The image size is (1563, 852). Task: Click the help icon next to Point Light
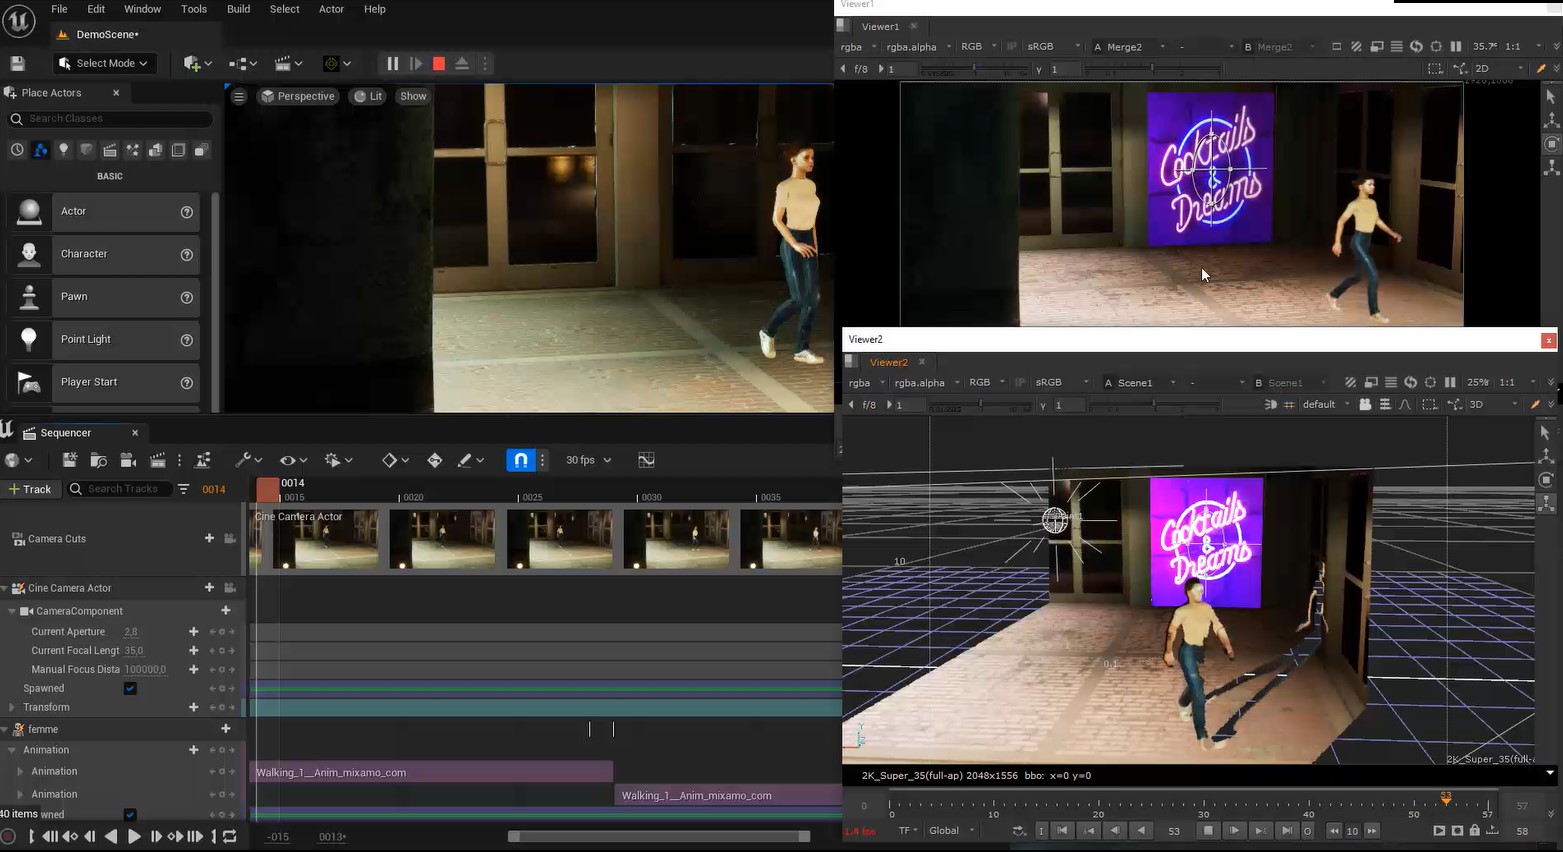click(186, 340)
